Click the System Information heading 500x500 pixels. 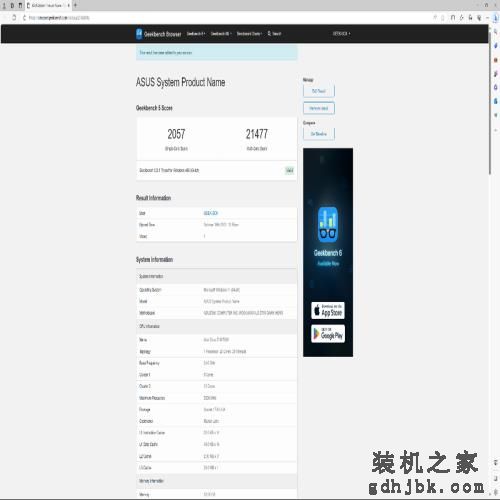tap(154, 259)
